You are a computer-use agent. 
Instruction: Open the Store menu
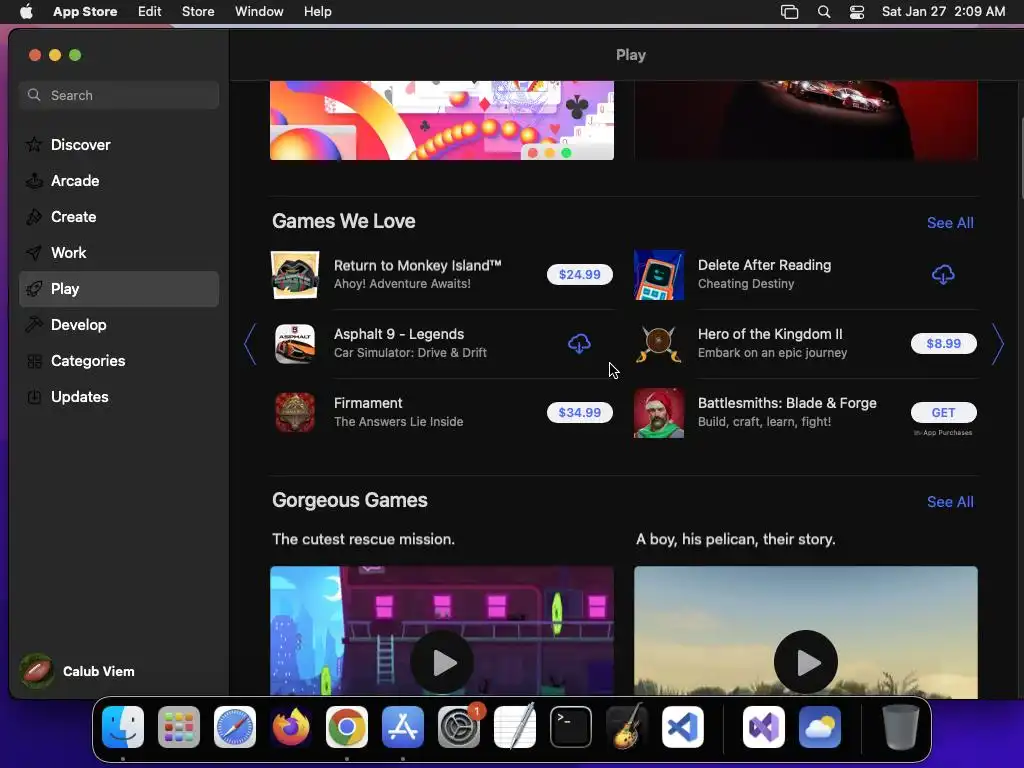(198, 12)
